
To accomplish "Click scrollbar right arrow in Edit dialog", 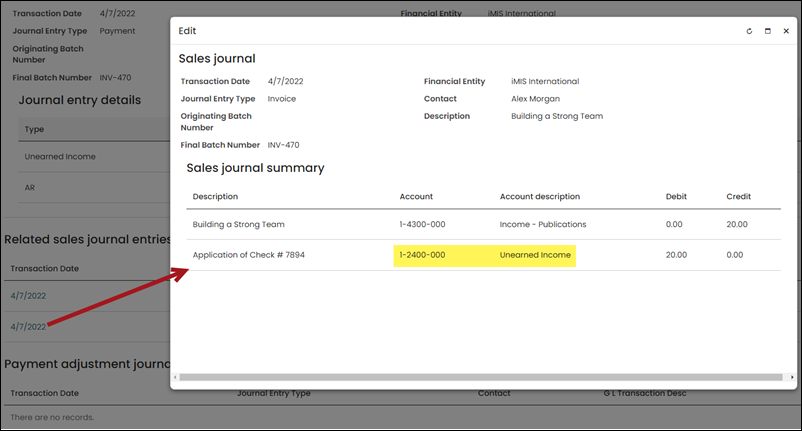I will 792,377.
